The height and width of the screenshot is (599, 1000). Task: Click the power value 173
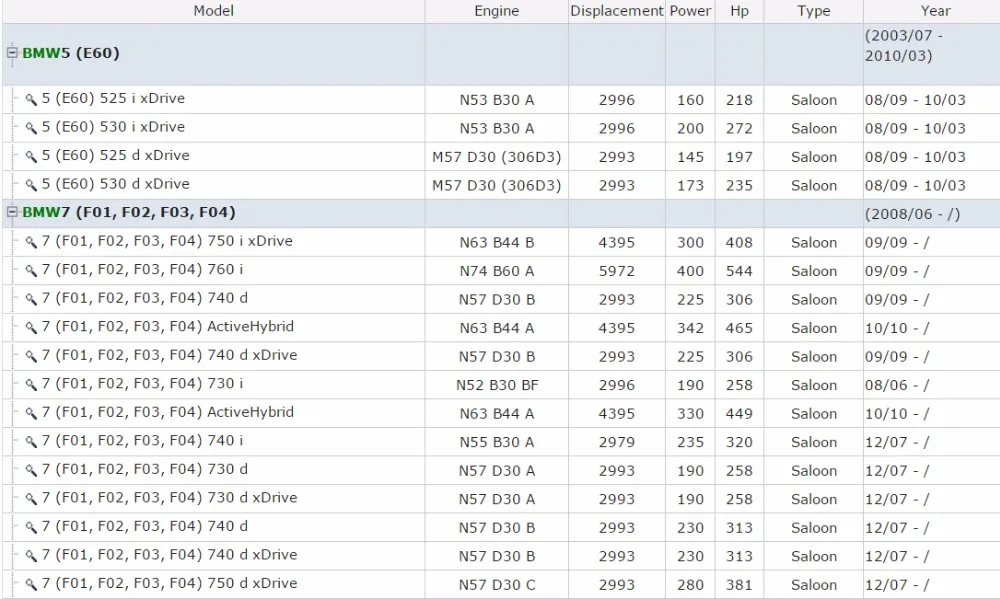[x=690, y=186]
